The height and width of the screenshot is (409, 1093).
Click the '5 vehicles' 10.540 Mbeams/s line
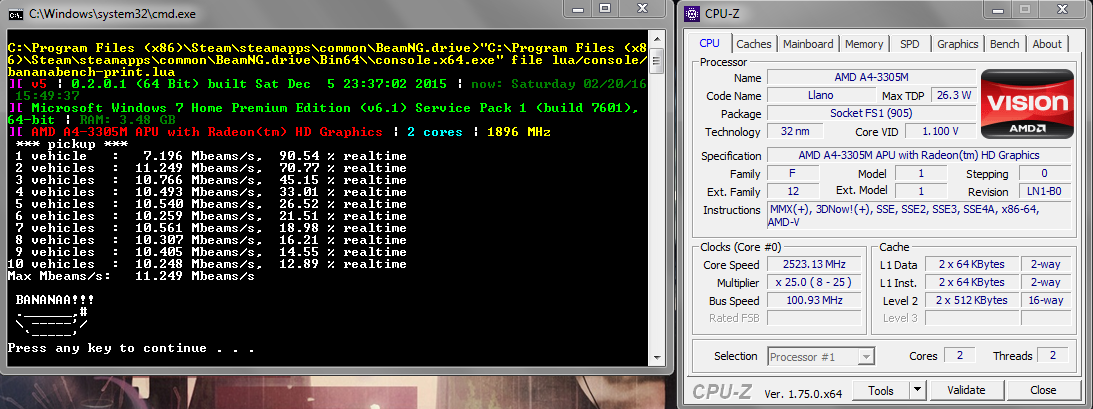[x=211, y=204]
